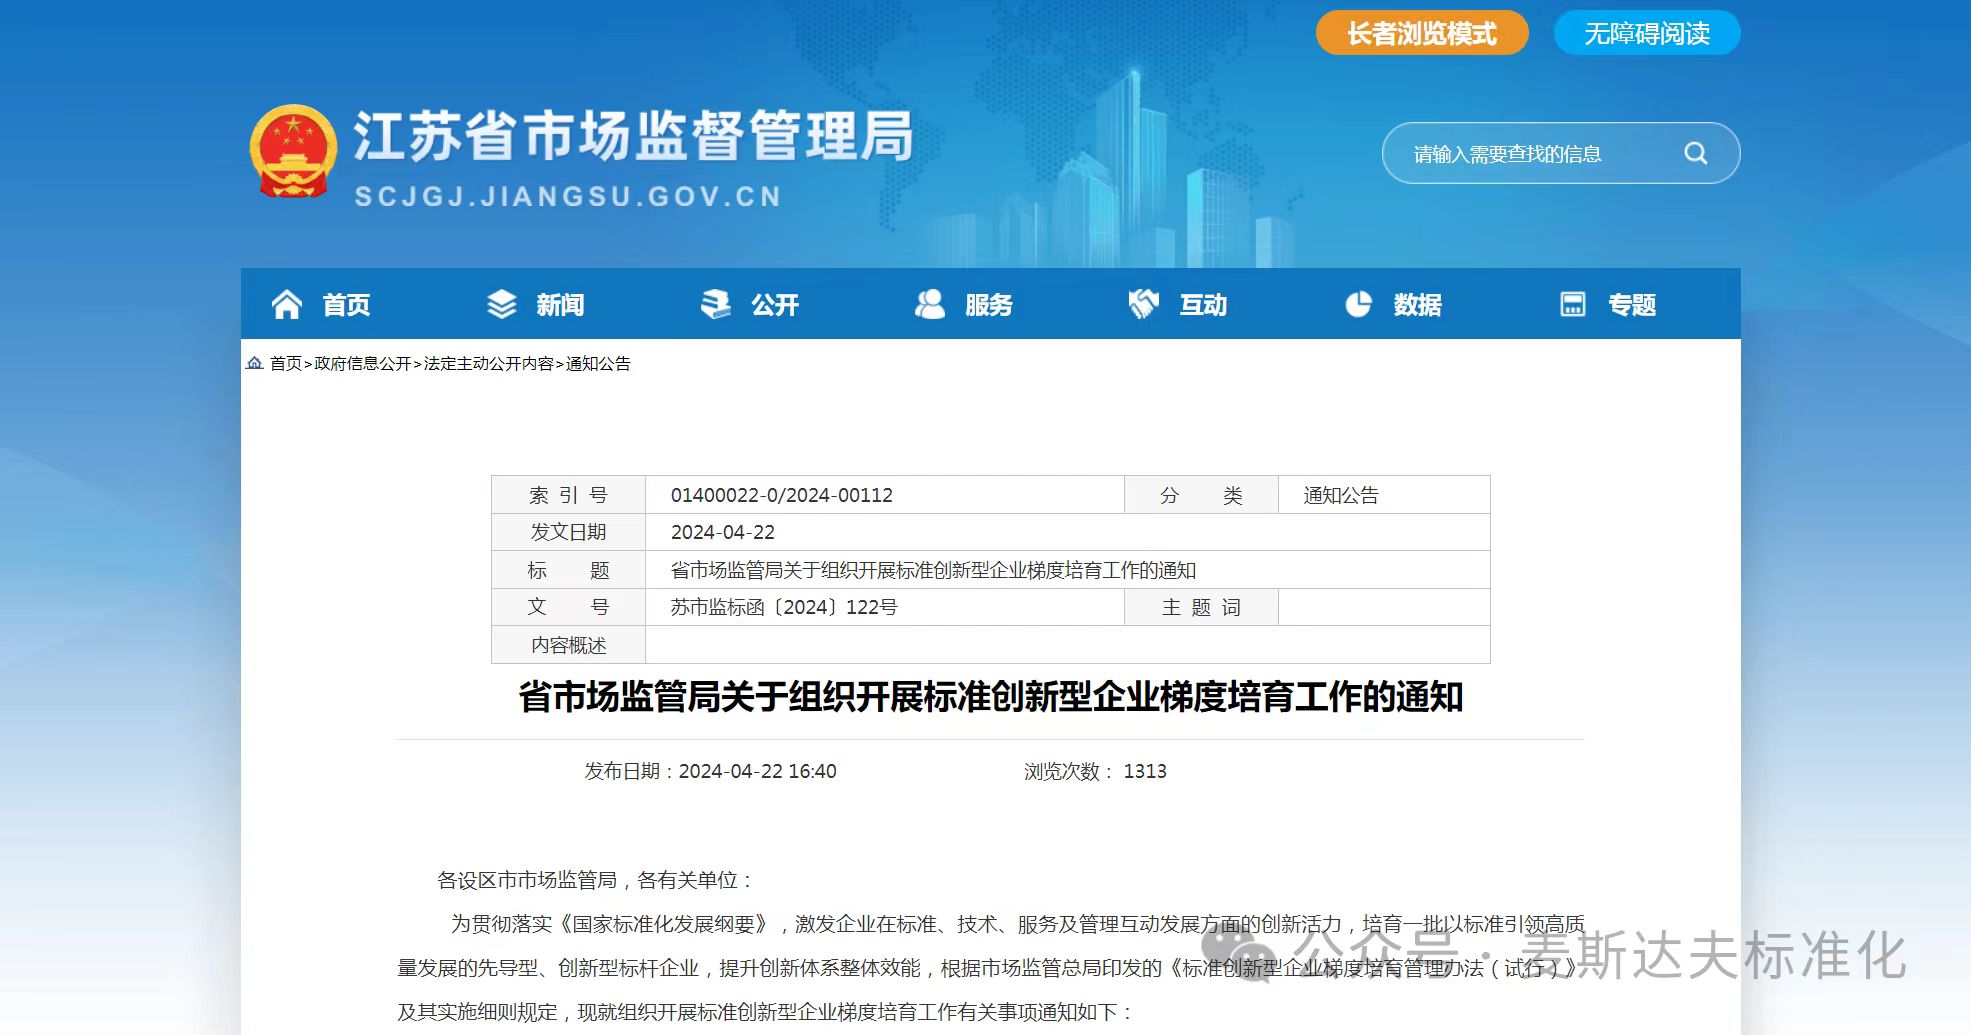Click the person icon beside 服务

929,304
